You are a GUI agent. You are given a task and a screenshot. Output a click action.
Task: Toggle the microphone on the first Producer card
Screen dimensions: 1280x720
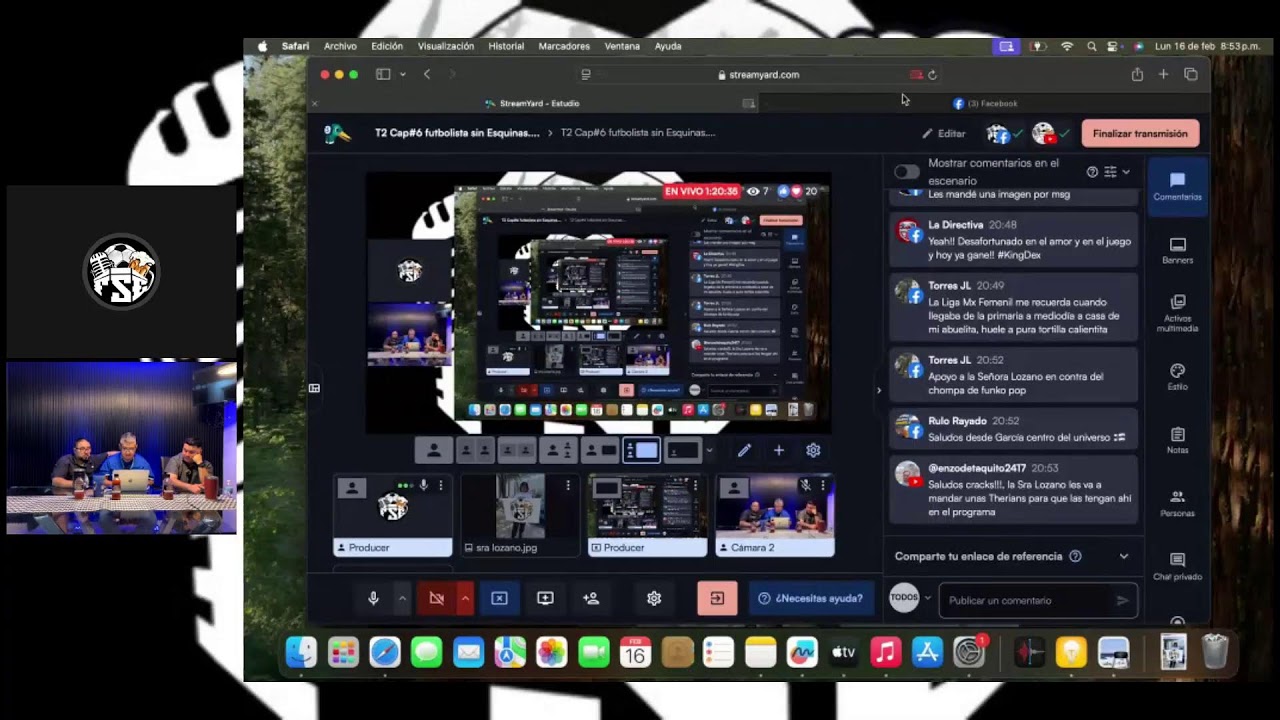coord(423,486)
